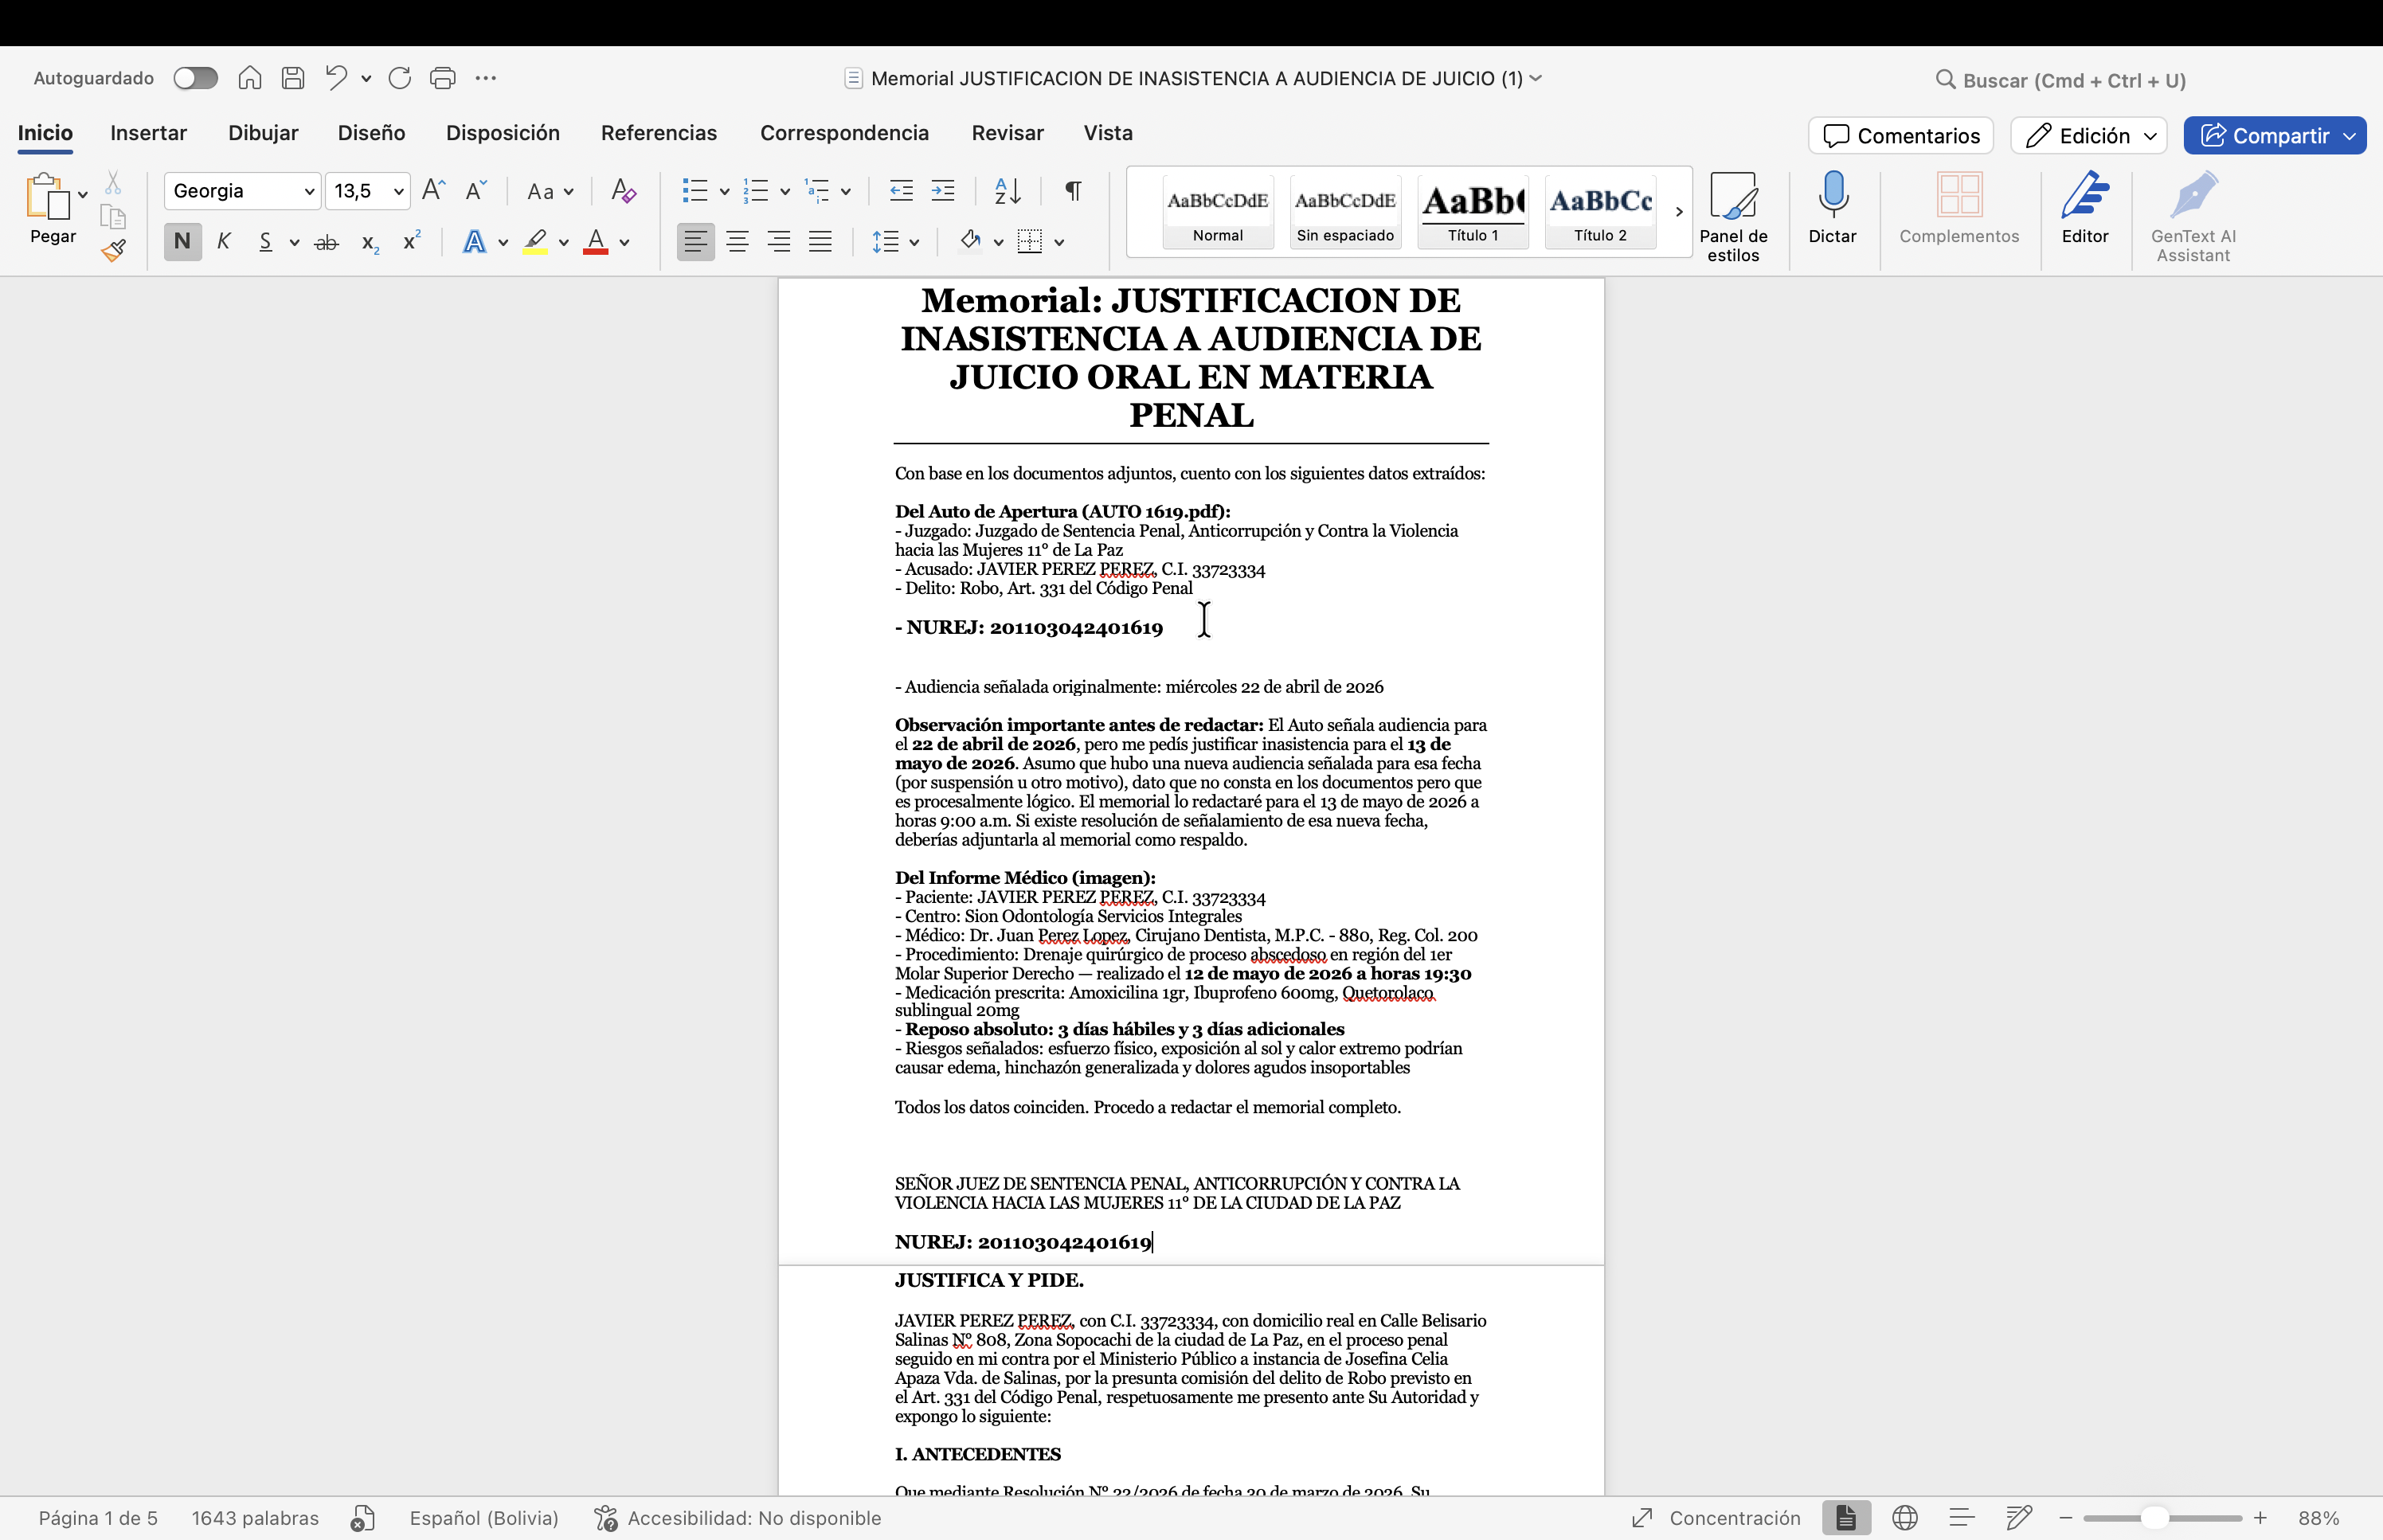Open the Diseño tab

click(371, 133)
